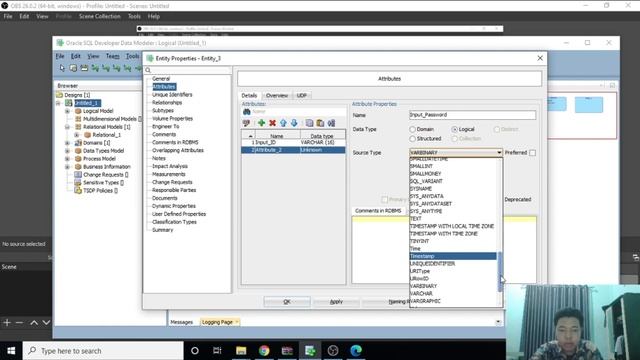This screenshot has height=360, width=640.
Task: Select the Input_ID attribute row
Action: [x=293, y=142]
